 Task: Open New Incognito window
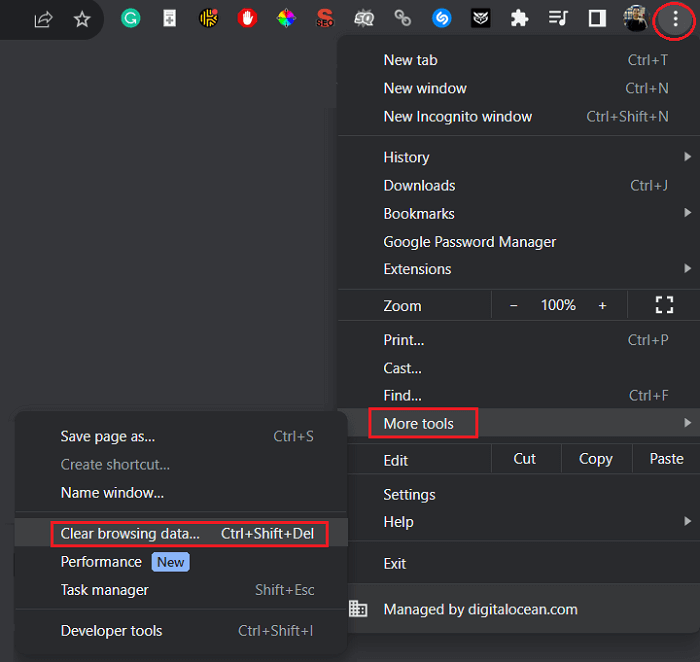pyautogui.click(x=458, y=116)
